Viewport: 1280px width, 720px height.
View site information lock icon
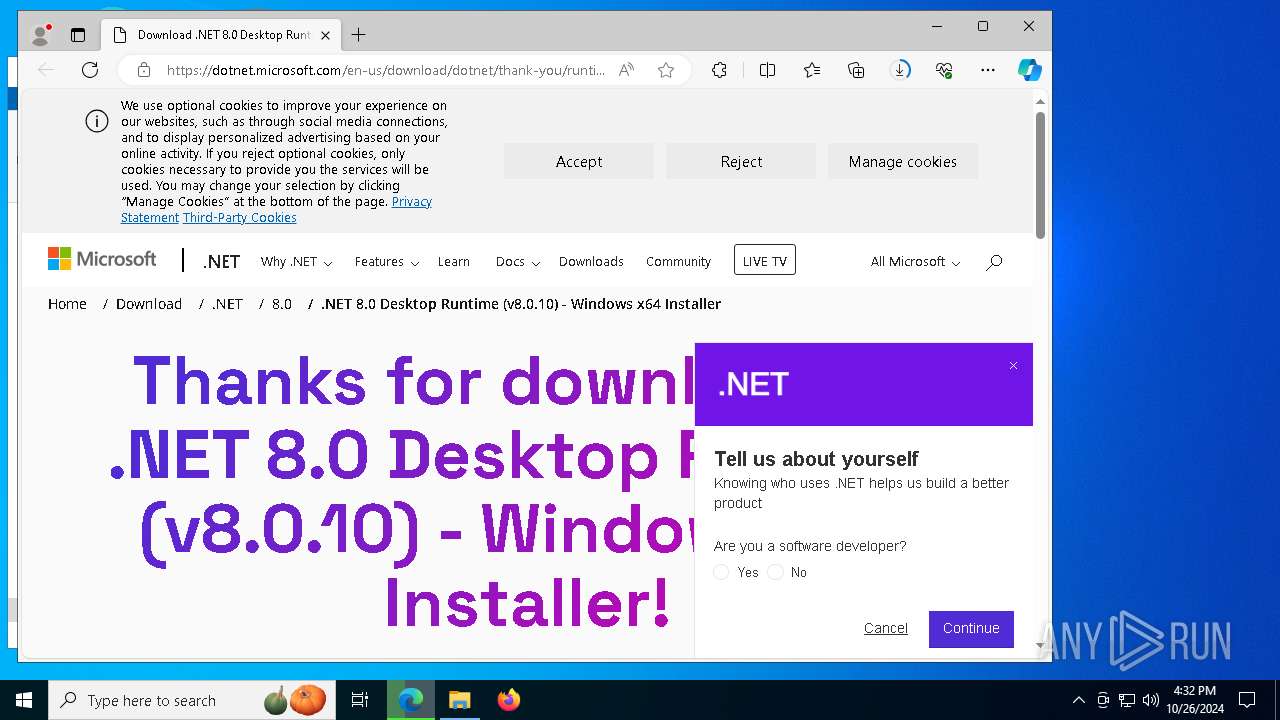tap(144, 70)
